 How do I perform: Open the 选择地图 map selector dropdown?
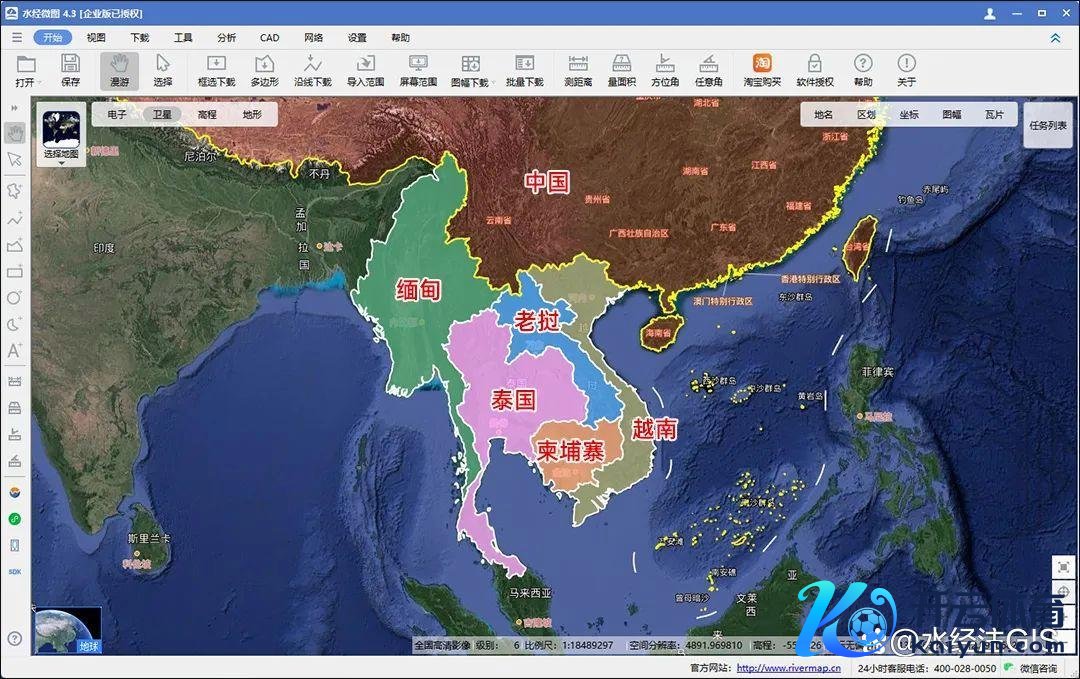pos(61,137)
